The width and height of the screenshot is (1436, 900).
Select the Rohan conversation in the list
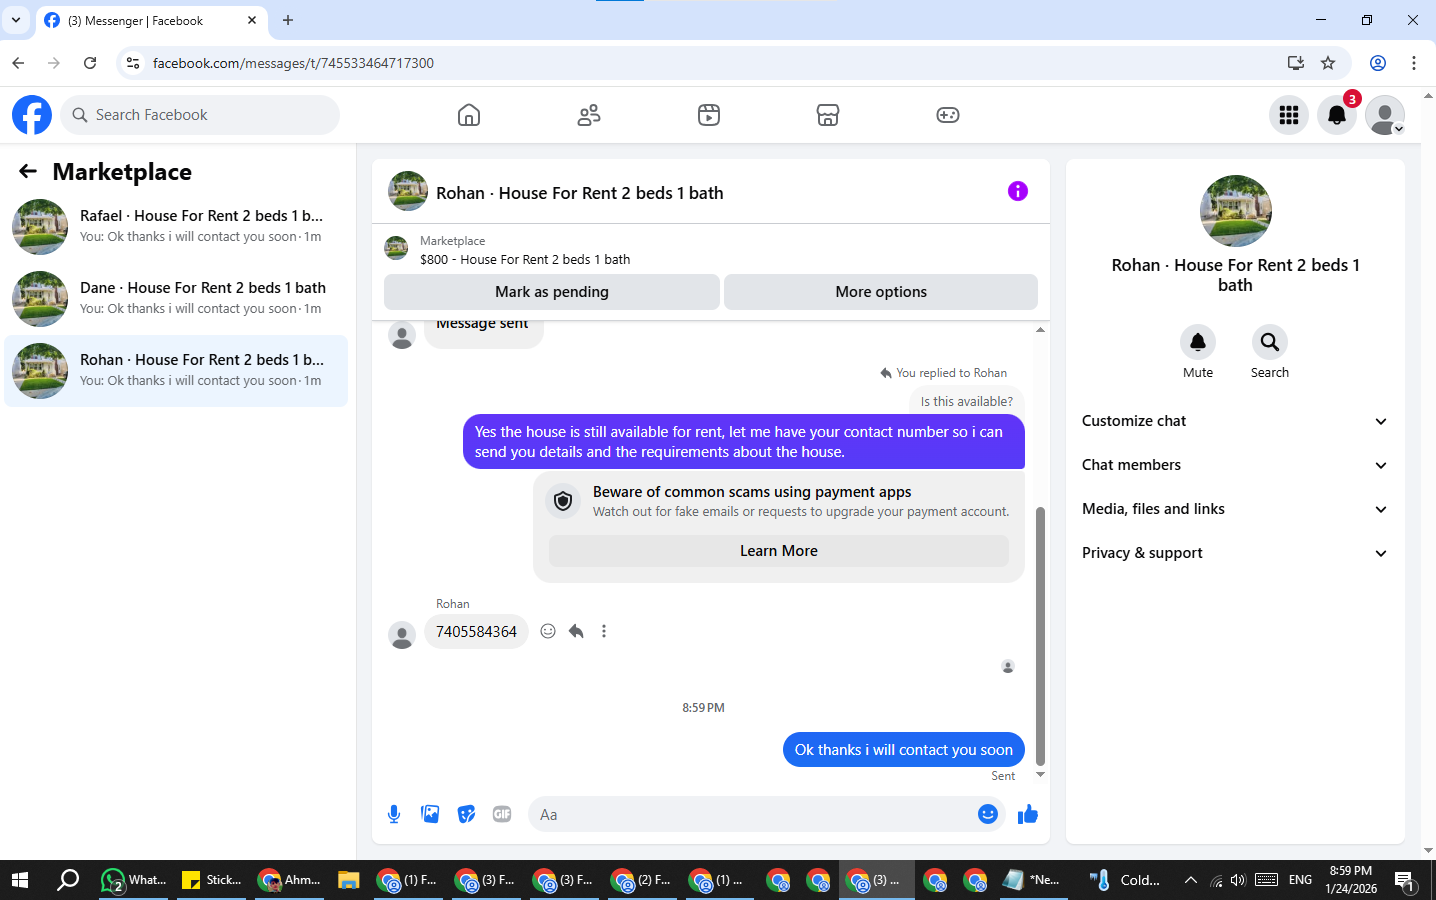click(176, 371)
